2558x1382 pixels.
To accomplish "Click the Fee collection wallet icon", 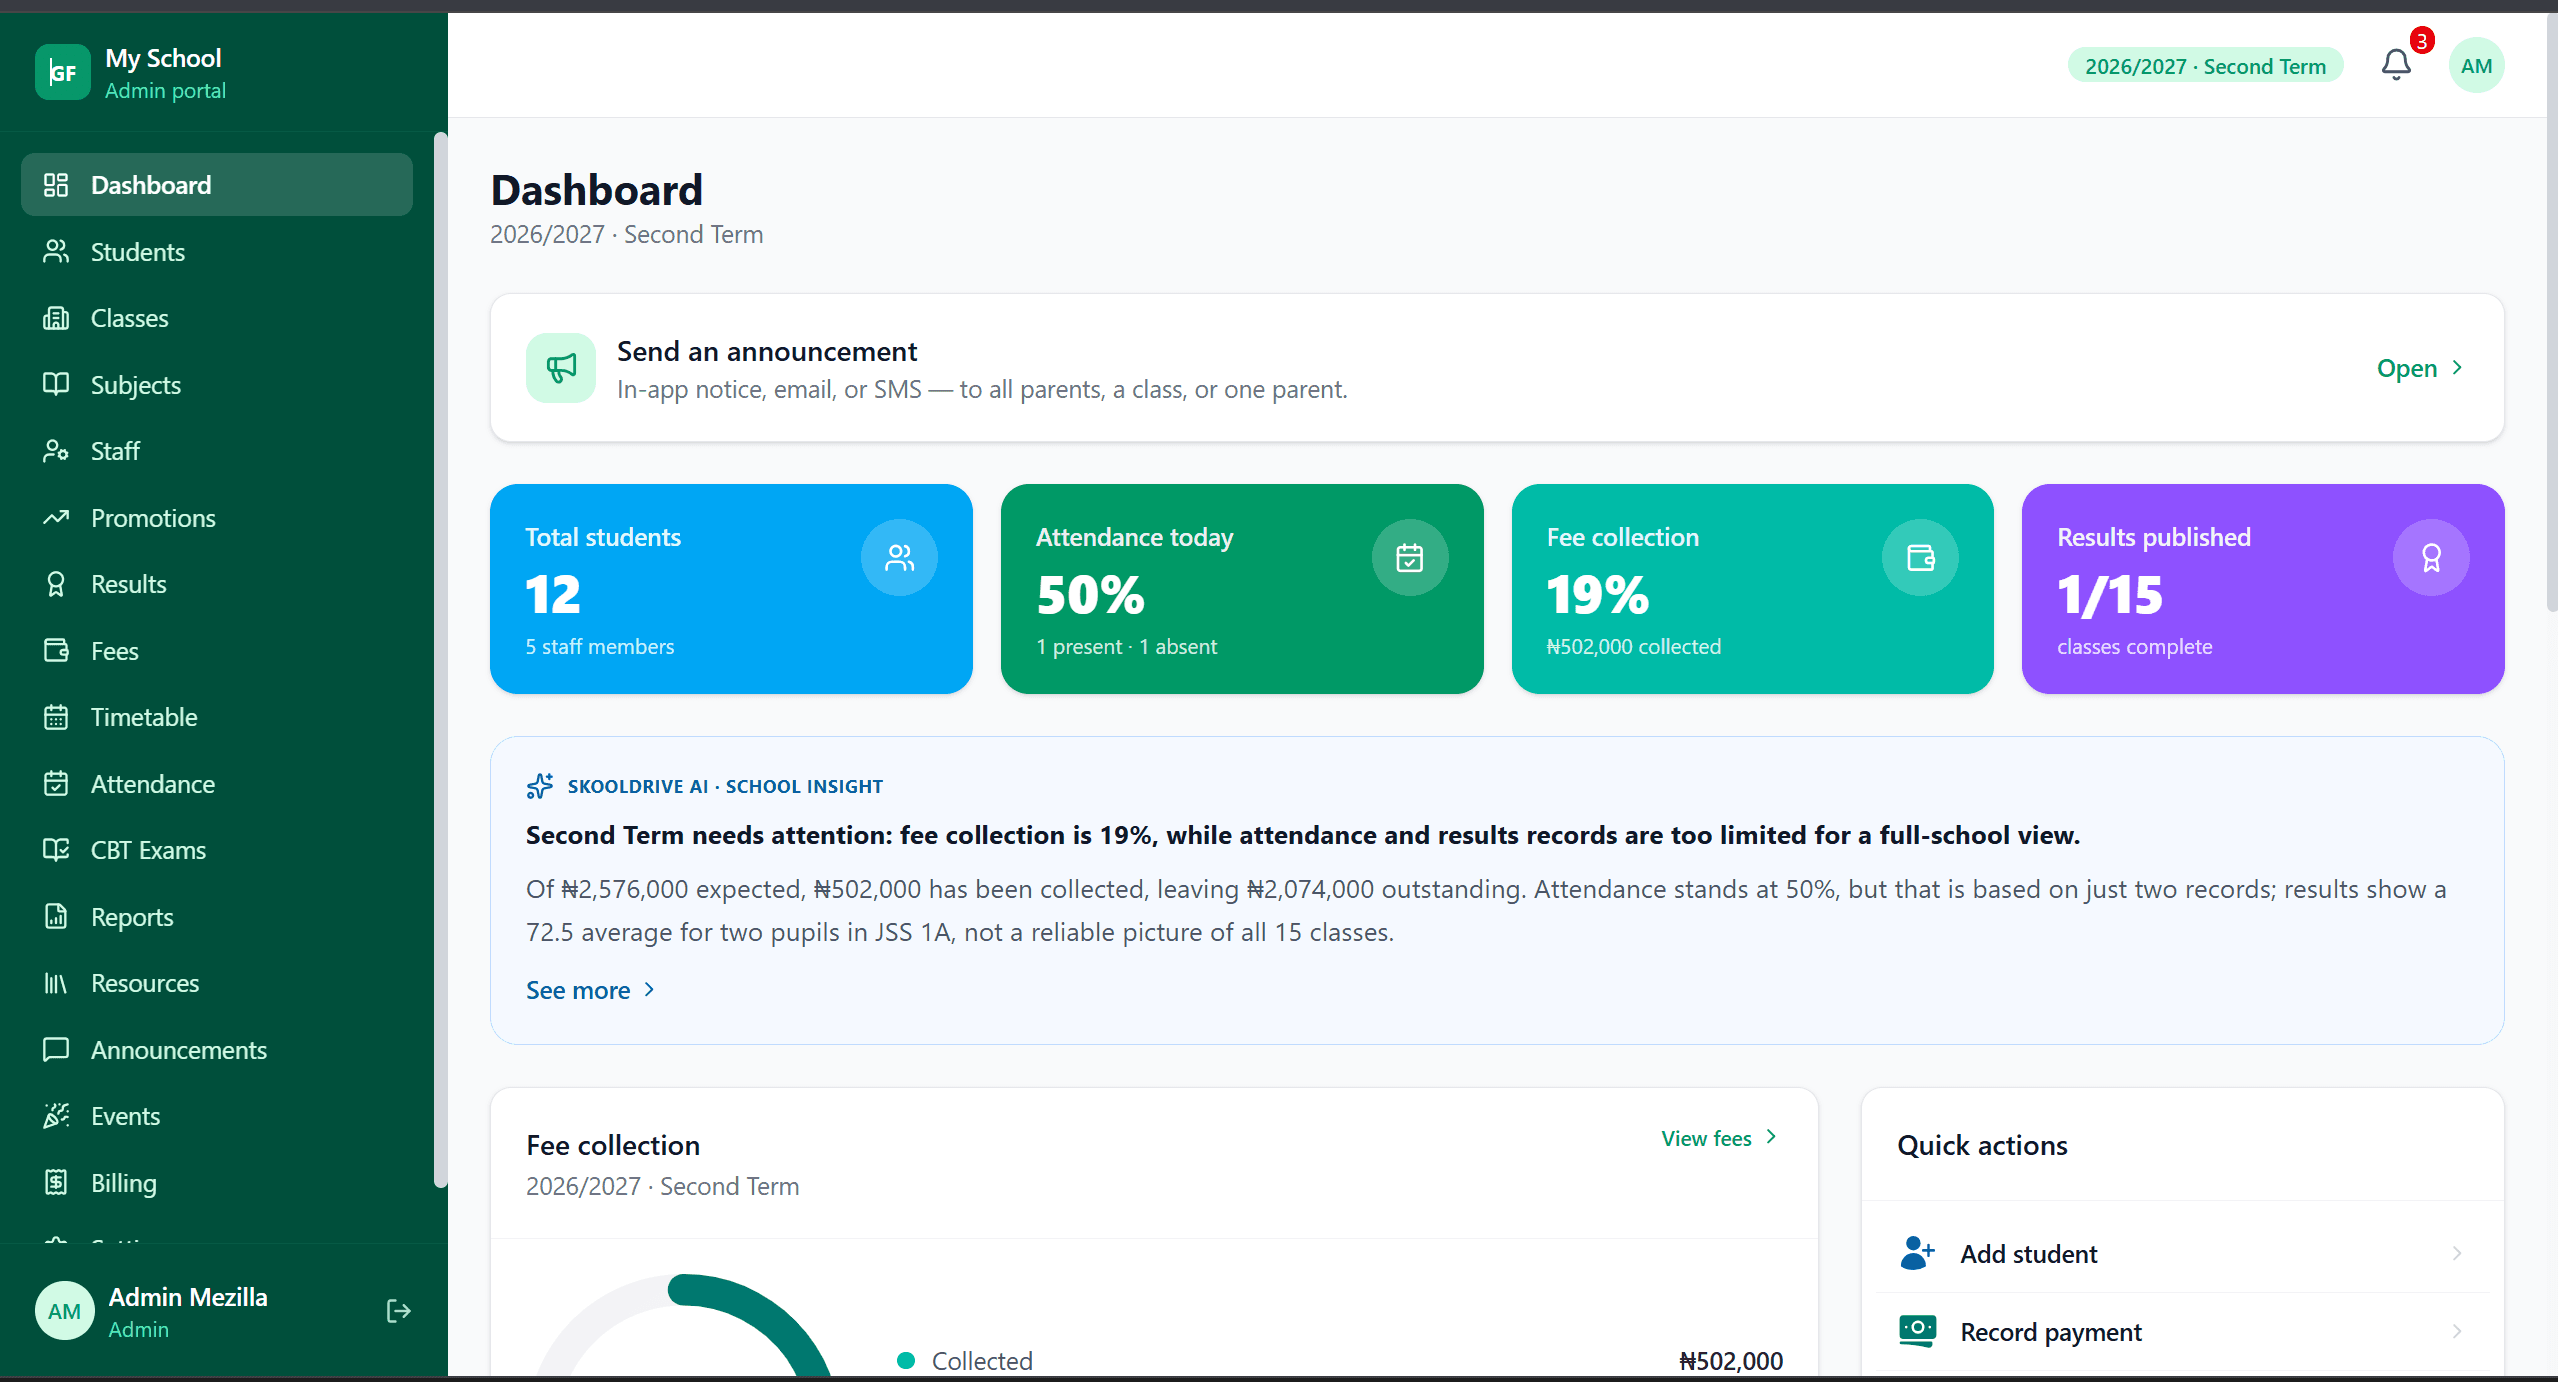I will coord(1920,557).
